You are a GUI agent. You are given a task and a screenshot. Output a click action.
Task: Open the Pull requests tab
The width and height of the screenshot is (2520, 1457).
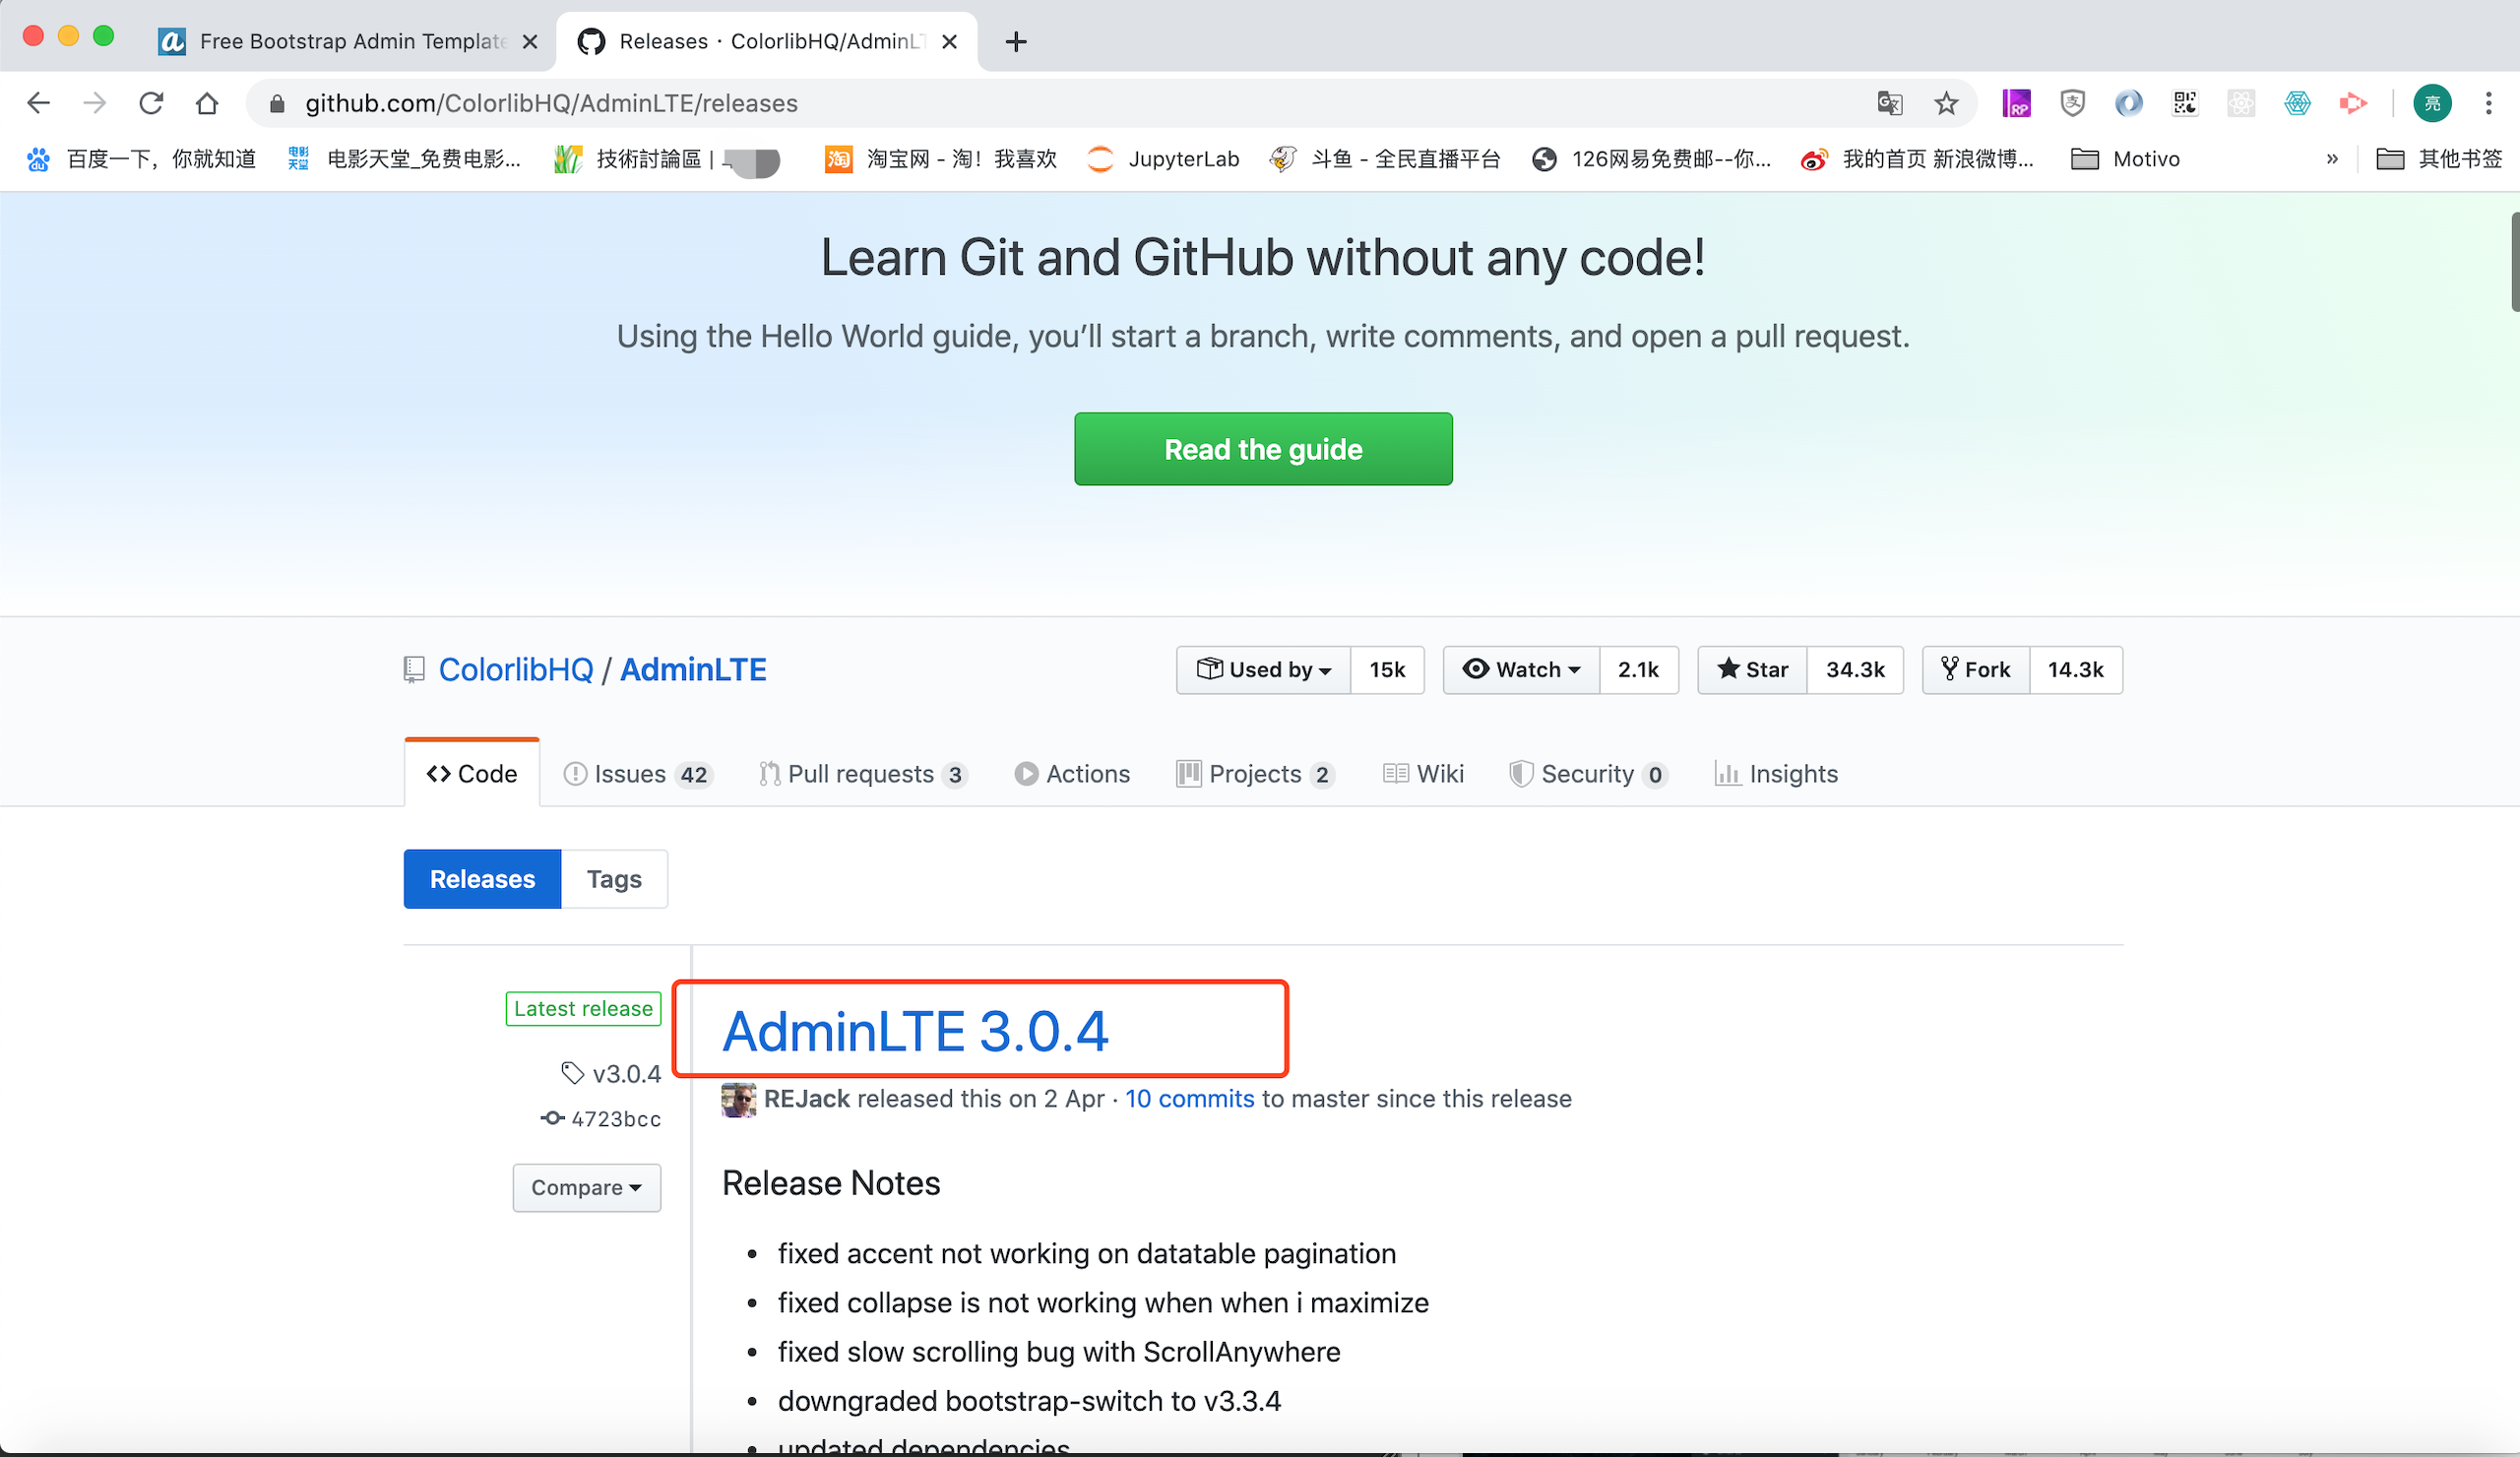coord(863,773)
